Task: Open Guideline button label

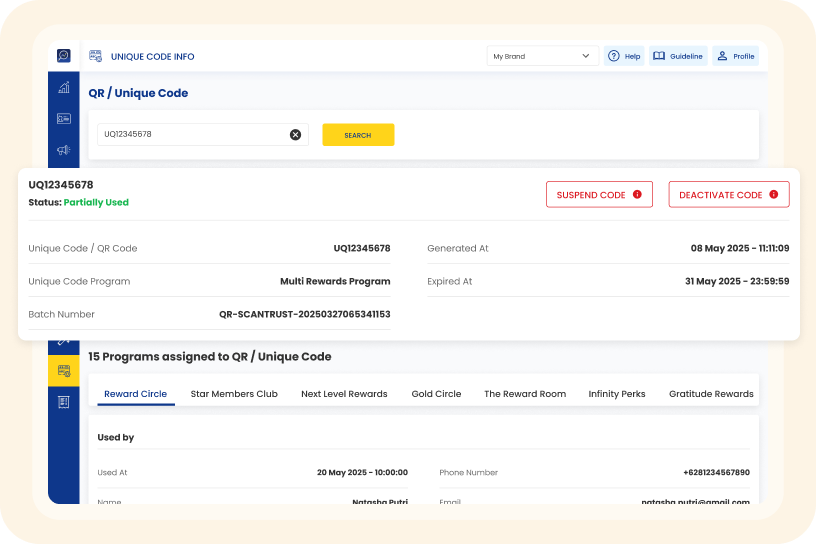Action: [686, 56]
